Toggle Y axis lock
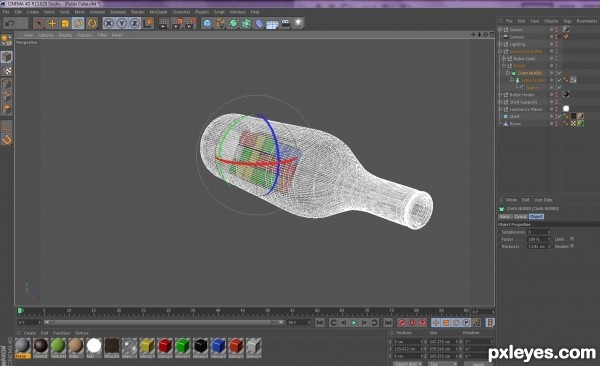600x366 pixels. click(122, 23)
